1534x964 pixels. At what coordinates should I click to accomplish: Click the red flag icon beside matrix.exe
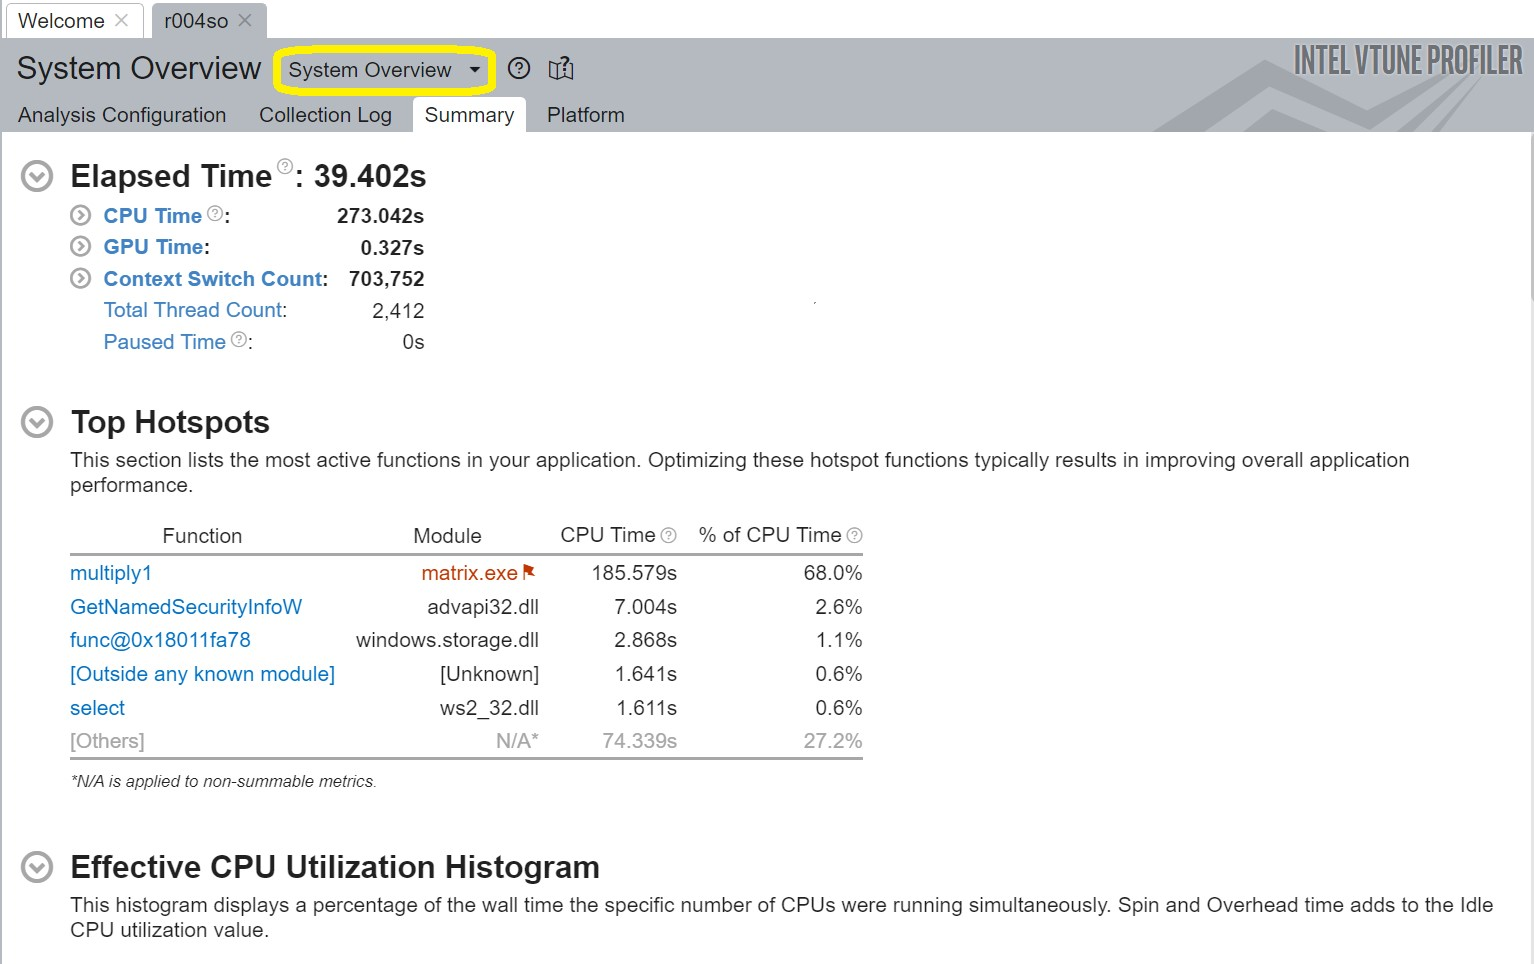coord(529,572)
